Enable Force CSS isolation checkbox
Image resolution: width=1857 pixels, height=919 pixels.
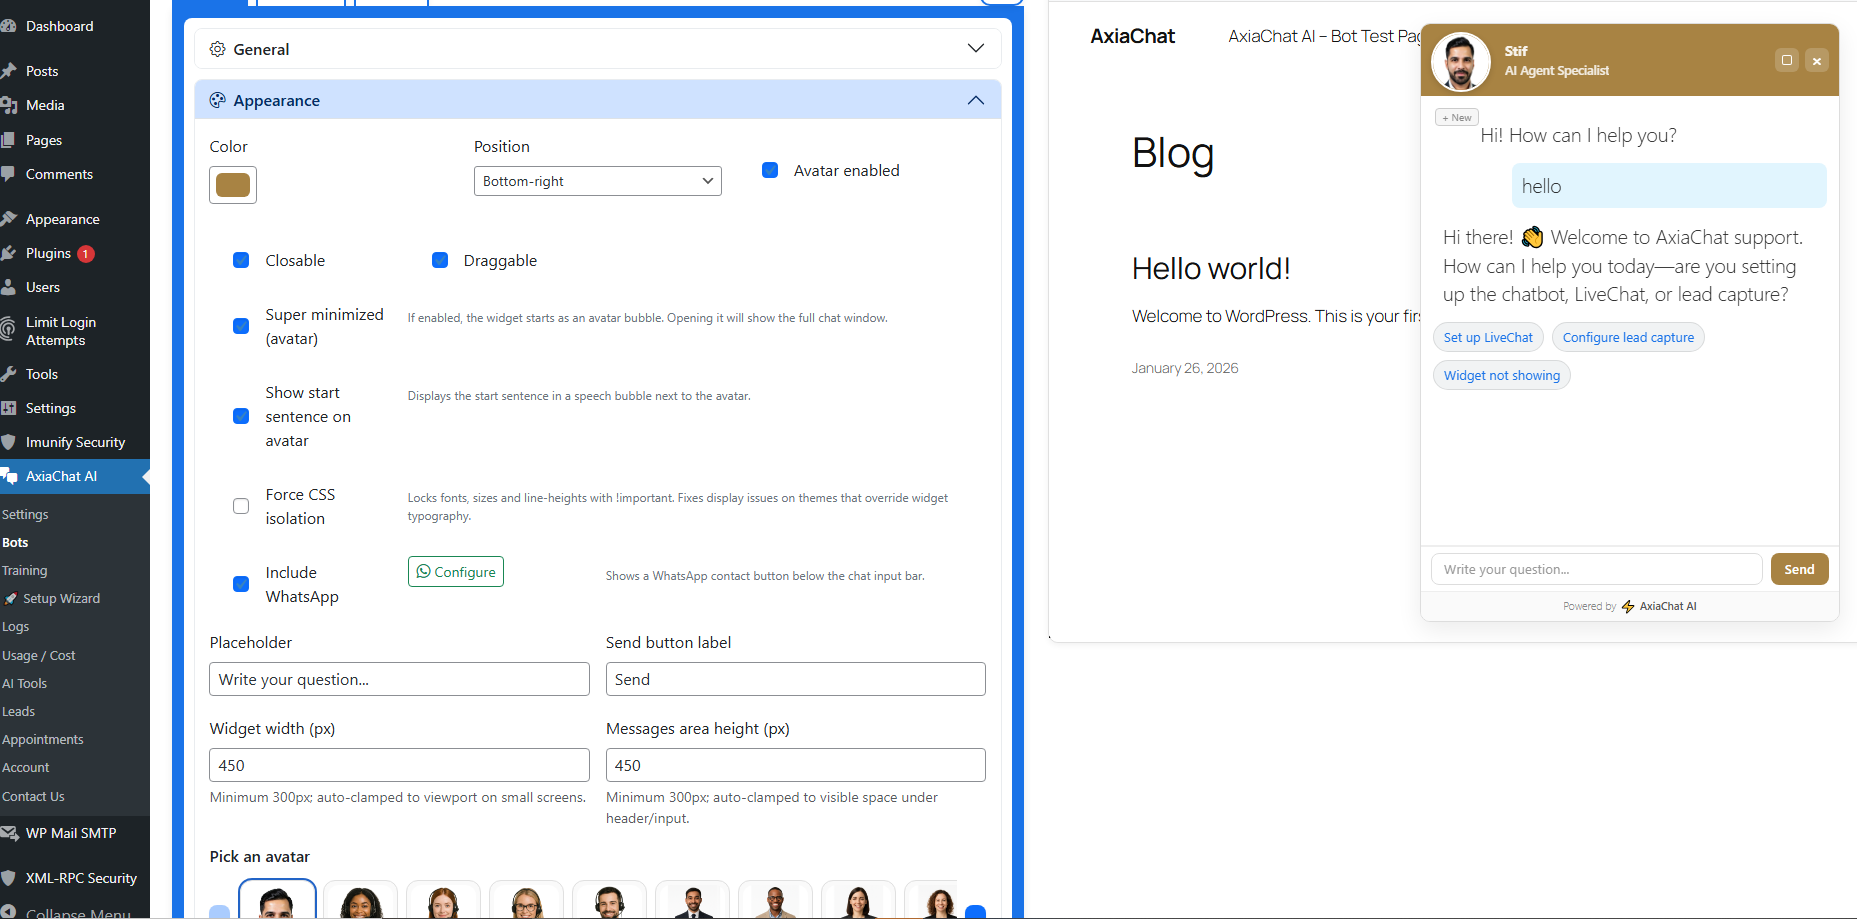[x=241, y=506]
